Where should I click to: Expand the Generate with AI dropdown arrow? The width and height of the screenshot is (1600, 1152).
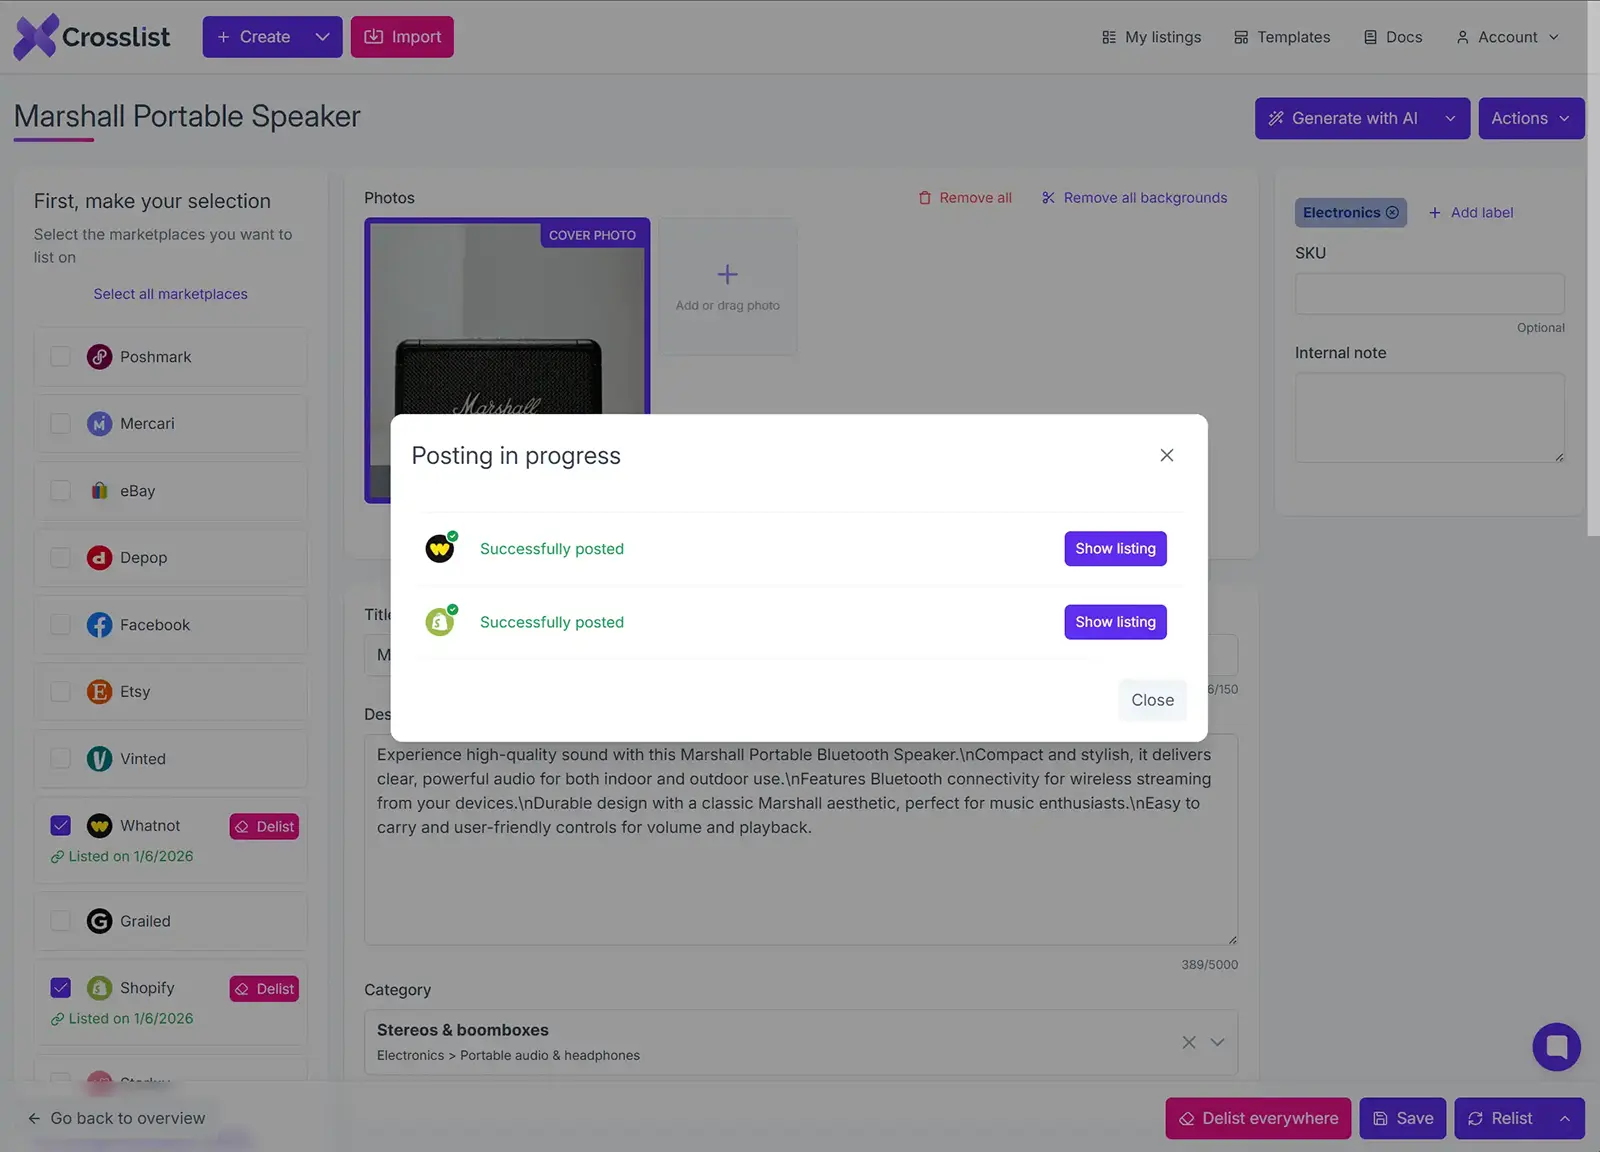(x=1450, y=118)
